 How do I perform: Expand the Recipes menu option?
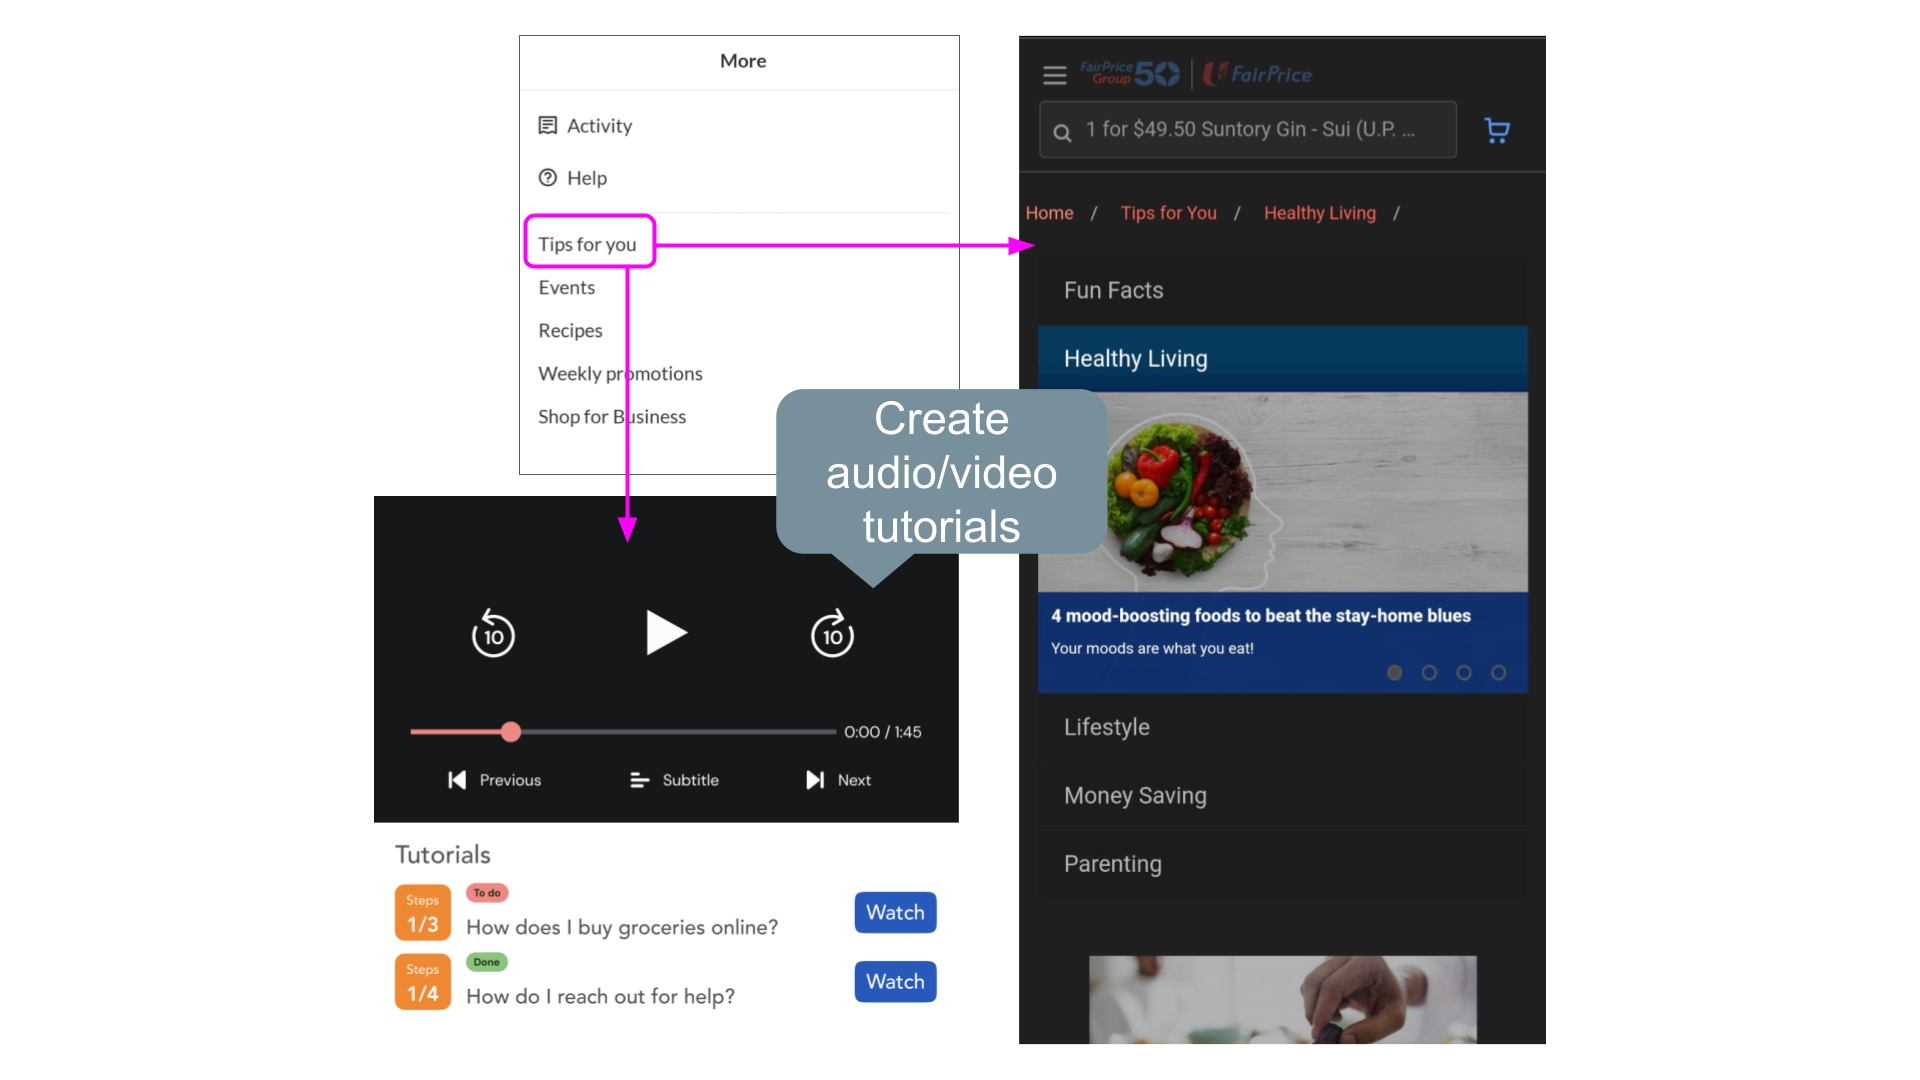pyautogui.click(x=570, y=330)
